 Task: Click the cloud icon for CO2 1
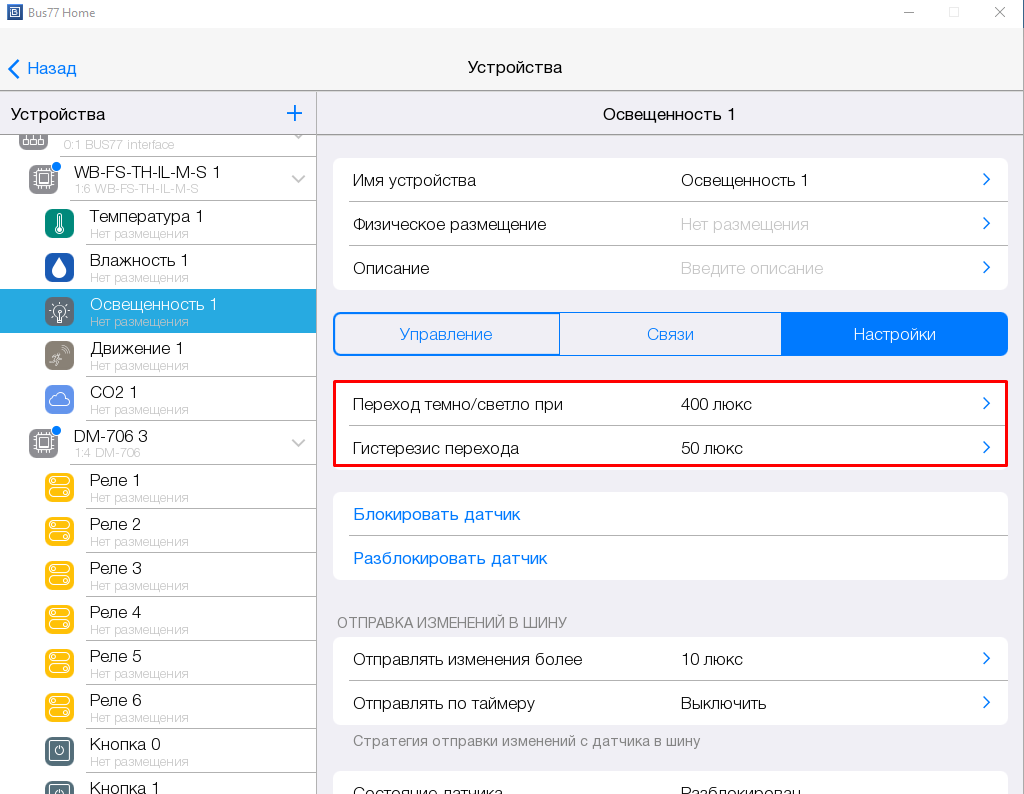coord(59,400)
